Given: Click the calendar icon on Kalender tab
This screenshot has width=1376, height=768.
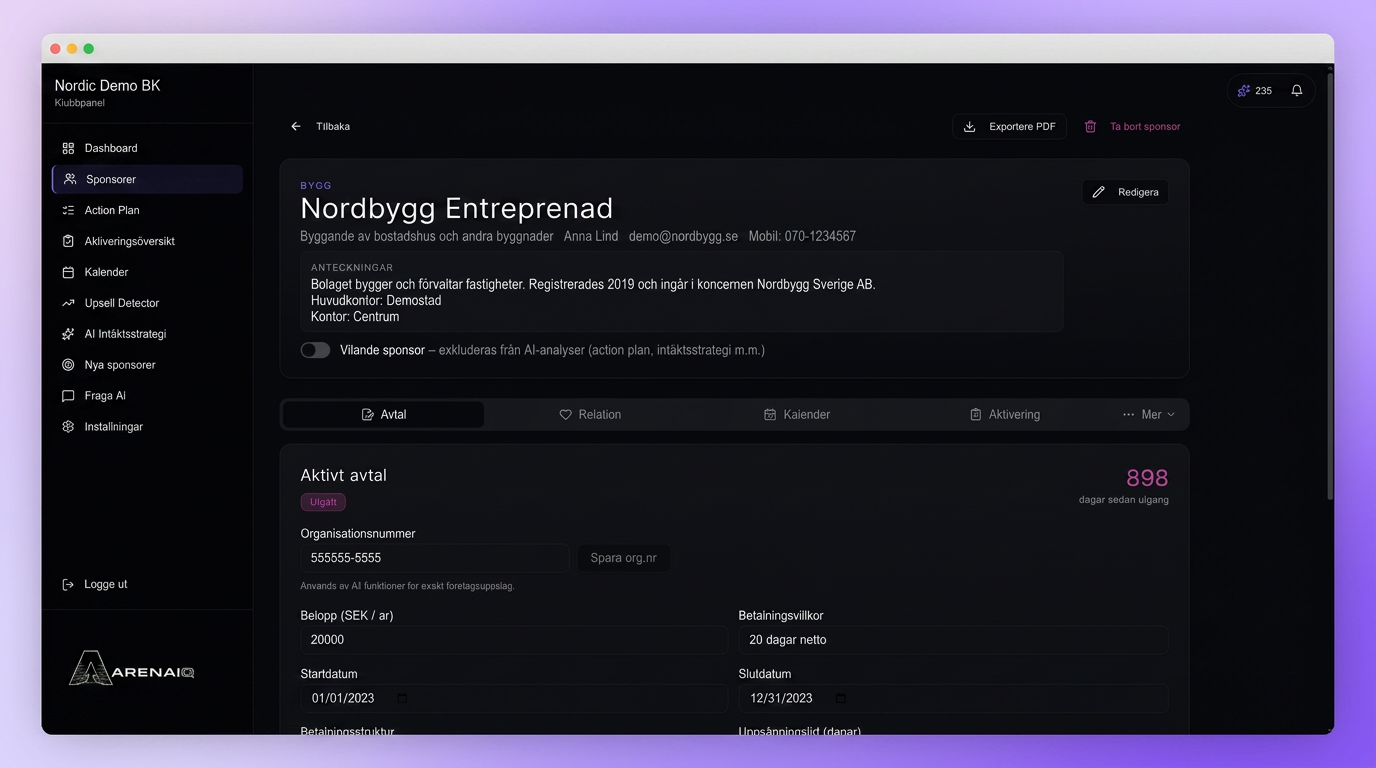Looking at the screenshot, I should point(770,414).
